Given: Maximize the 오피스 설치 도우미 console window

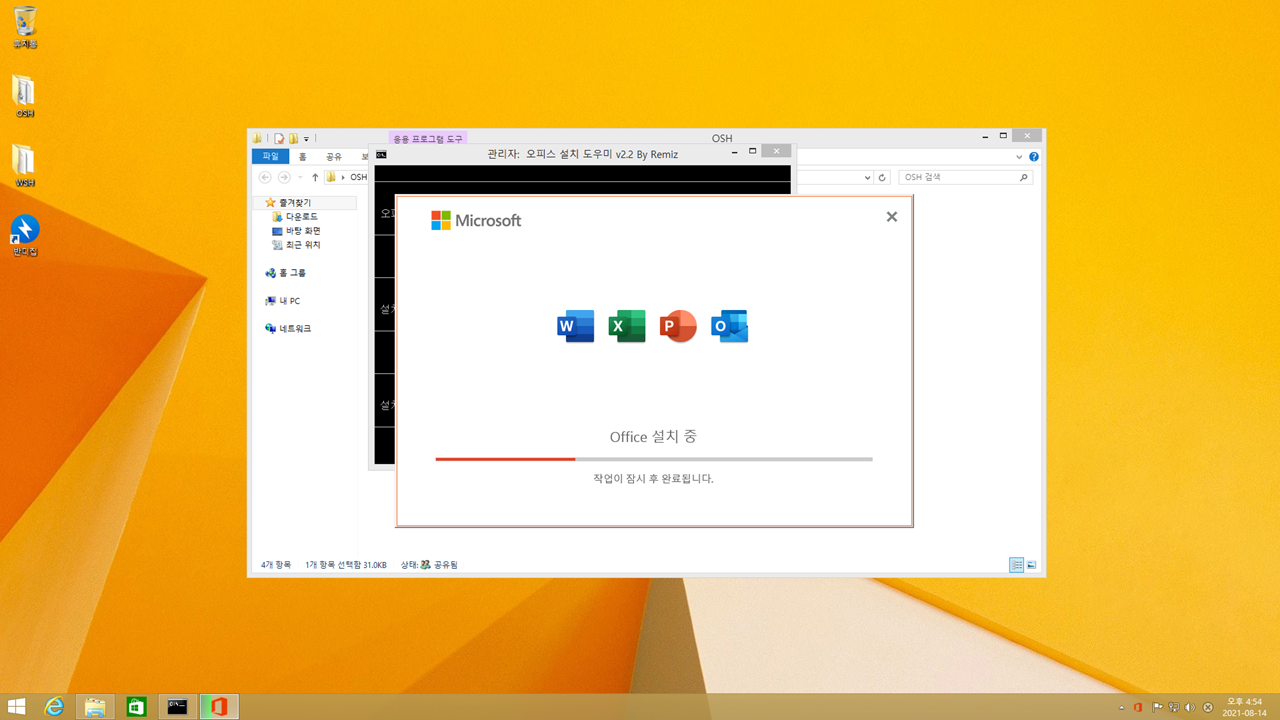Looking at the screenshot, I should pos(752,152).
